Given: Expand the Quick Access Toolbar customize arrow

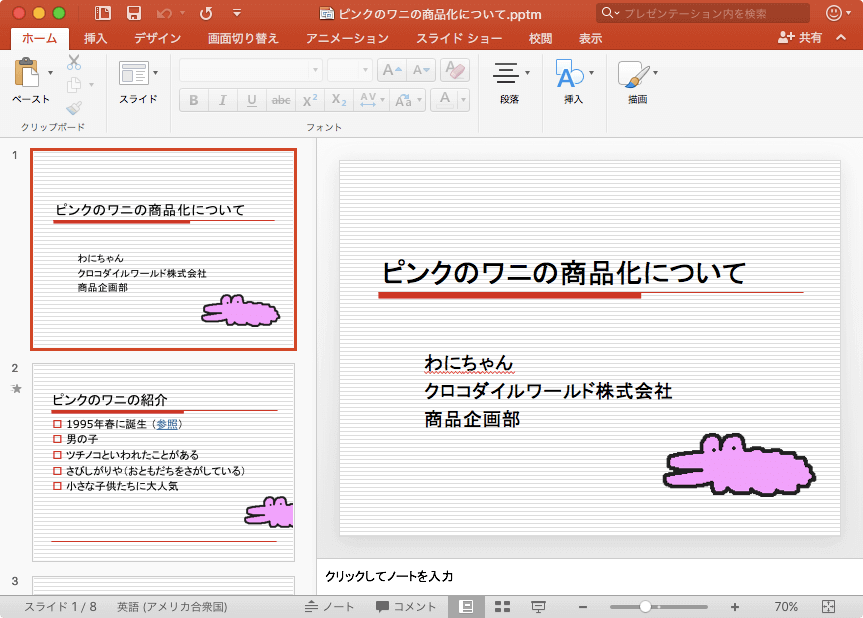Looking at the screenshot, I should (x=236, y=14).
